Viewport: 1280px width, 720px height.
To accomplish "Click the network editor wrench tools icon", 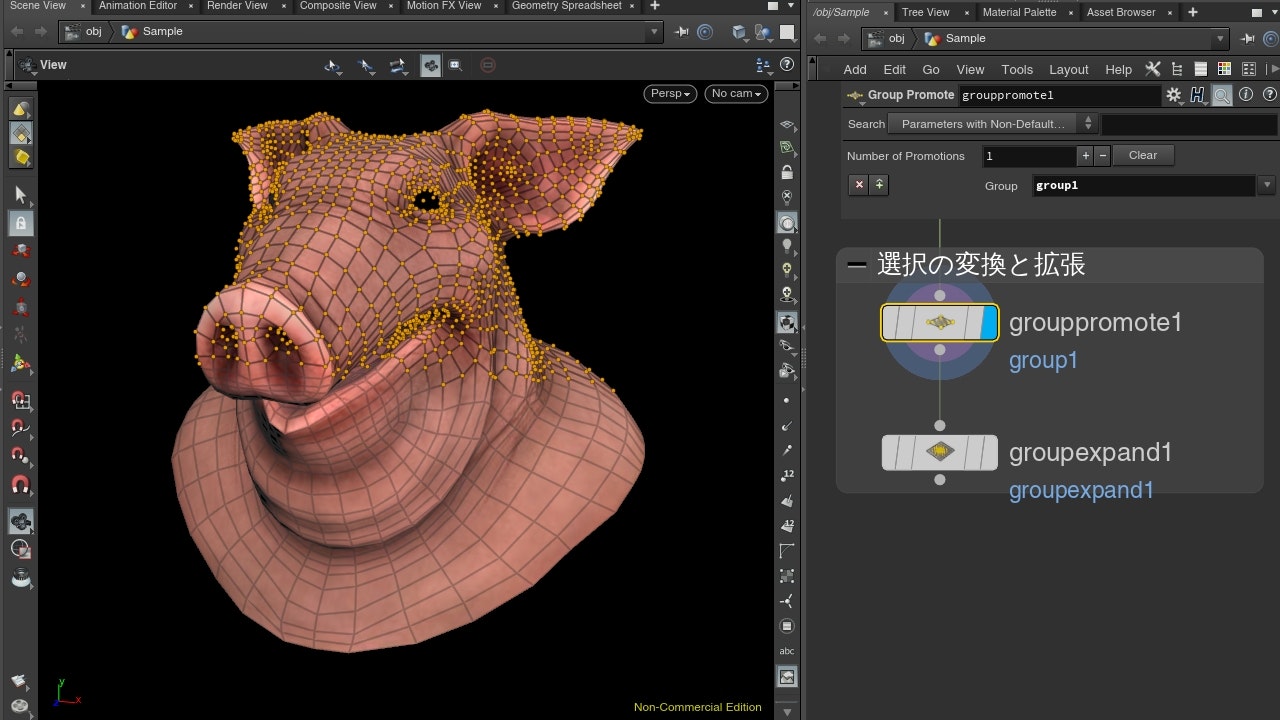I will click(1152, 69).
